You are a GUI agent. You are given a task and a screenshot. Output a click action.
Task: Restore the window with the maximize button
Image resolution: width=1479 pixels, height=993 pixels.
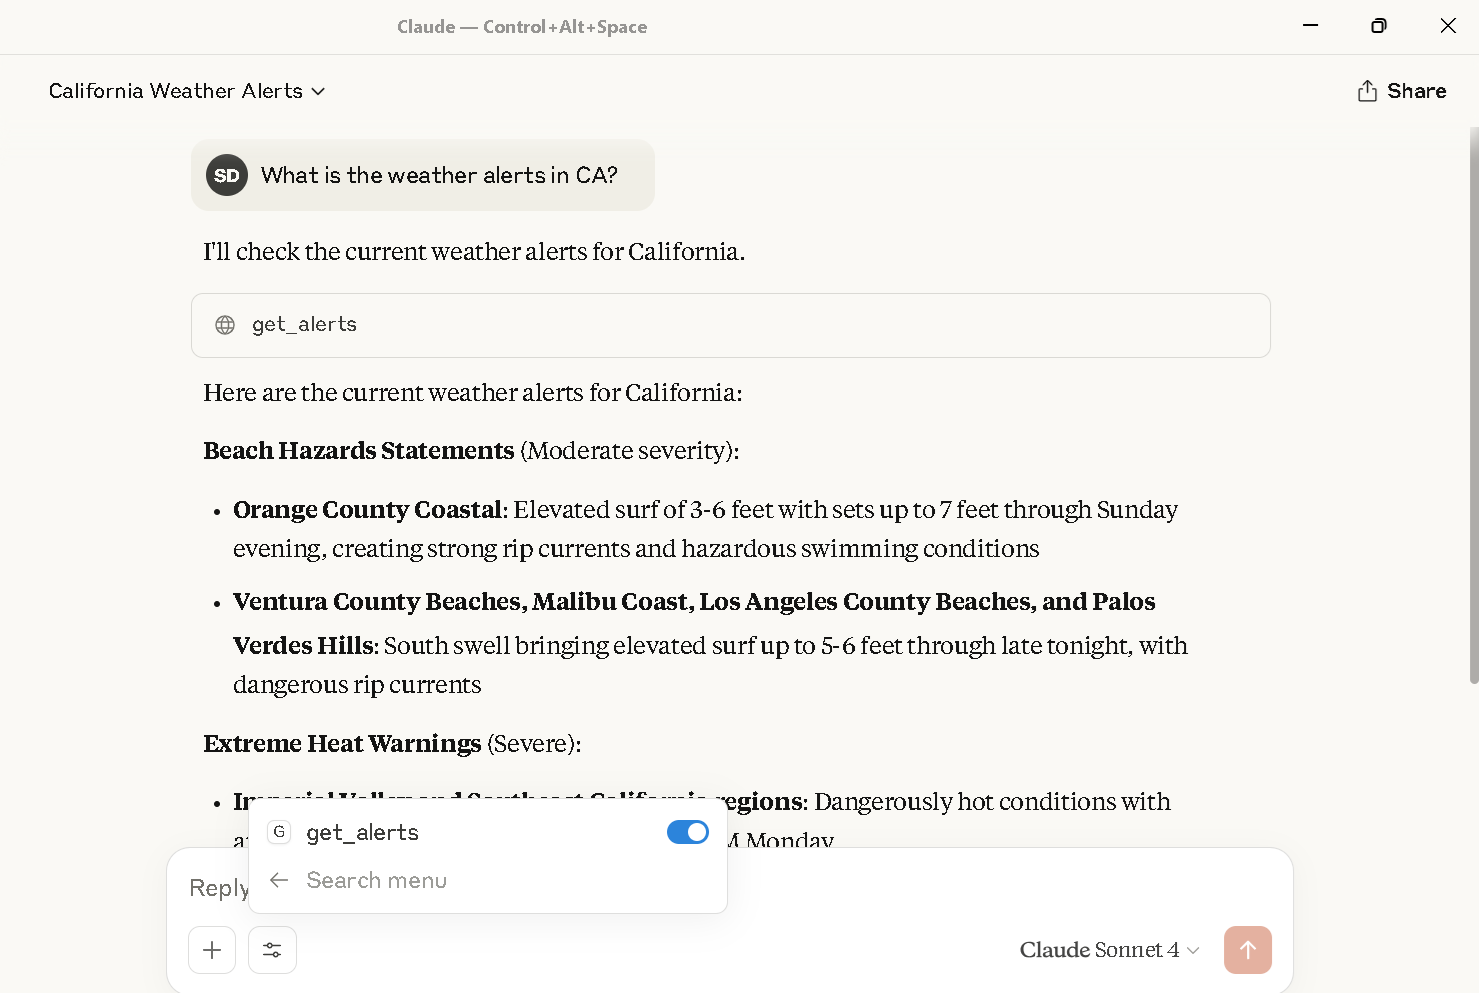pos(1378,26)
